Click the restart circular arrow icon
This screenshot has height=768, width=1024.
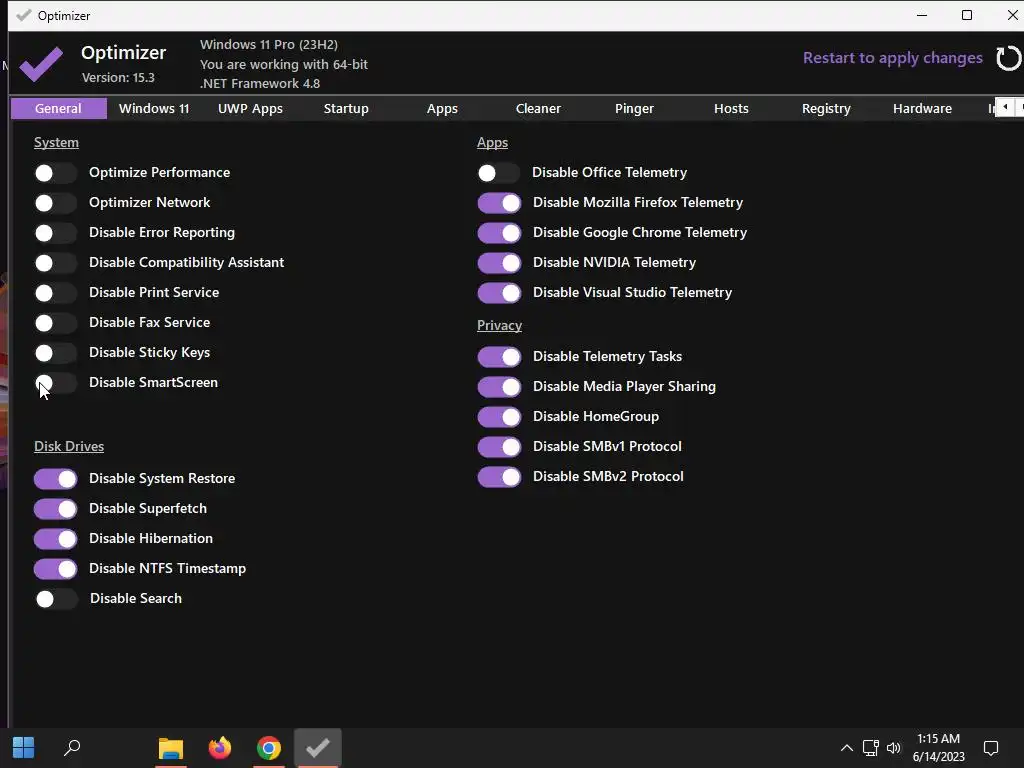point(1008,58)
